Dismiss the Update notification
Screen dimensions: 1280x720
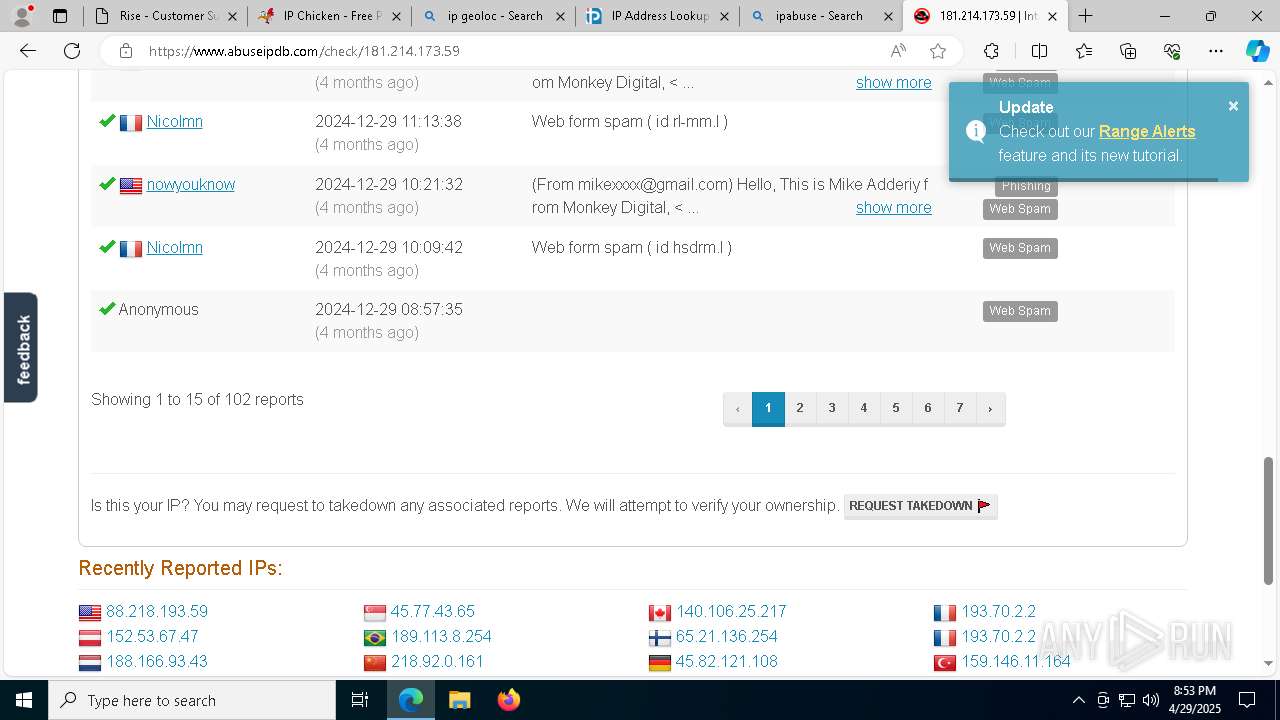point(1233,106)
